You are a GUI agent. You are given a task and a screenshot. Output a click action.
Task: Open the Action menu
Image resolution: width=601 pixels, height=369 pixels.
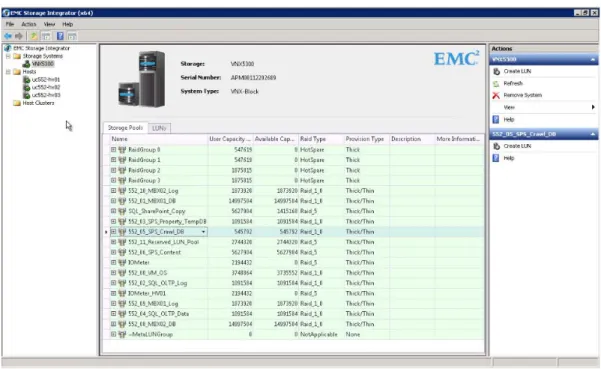tap(29, 24)
